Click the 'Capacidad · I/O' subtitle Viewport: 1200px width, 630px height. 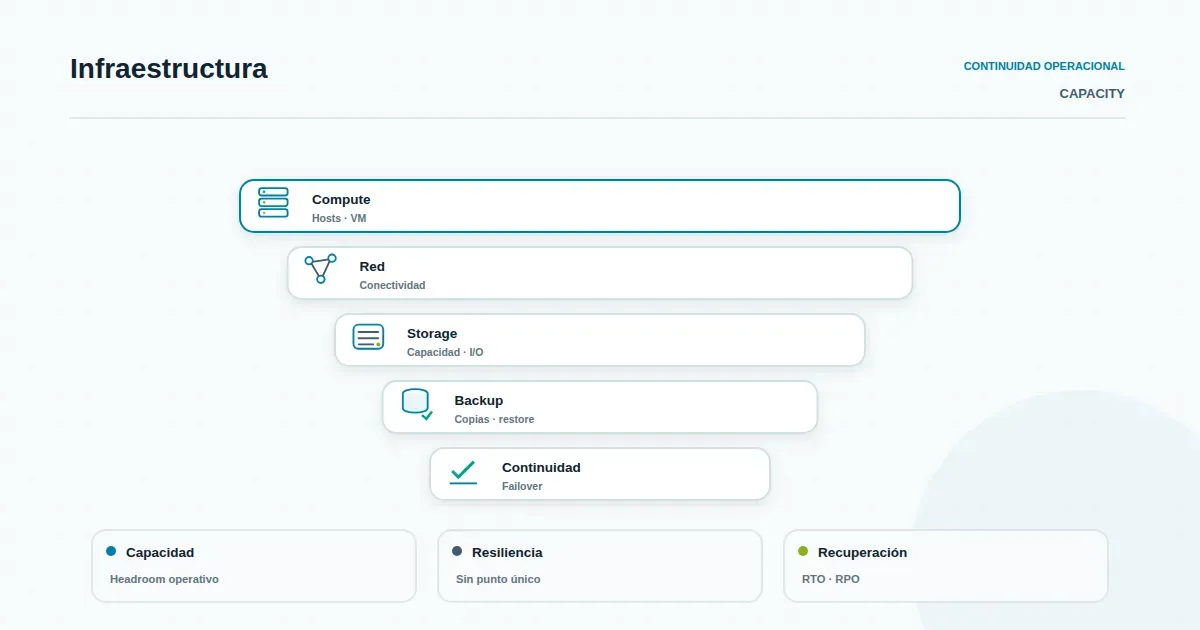pyautogui.click(x=445, y=352)
